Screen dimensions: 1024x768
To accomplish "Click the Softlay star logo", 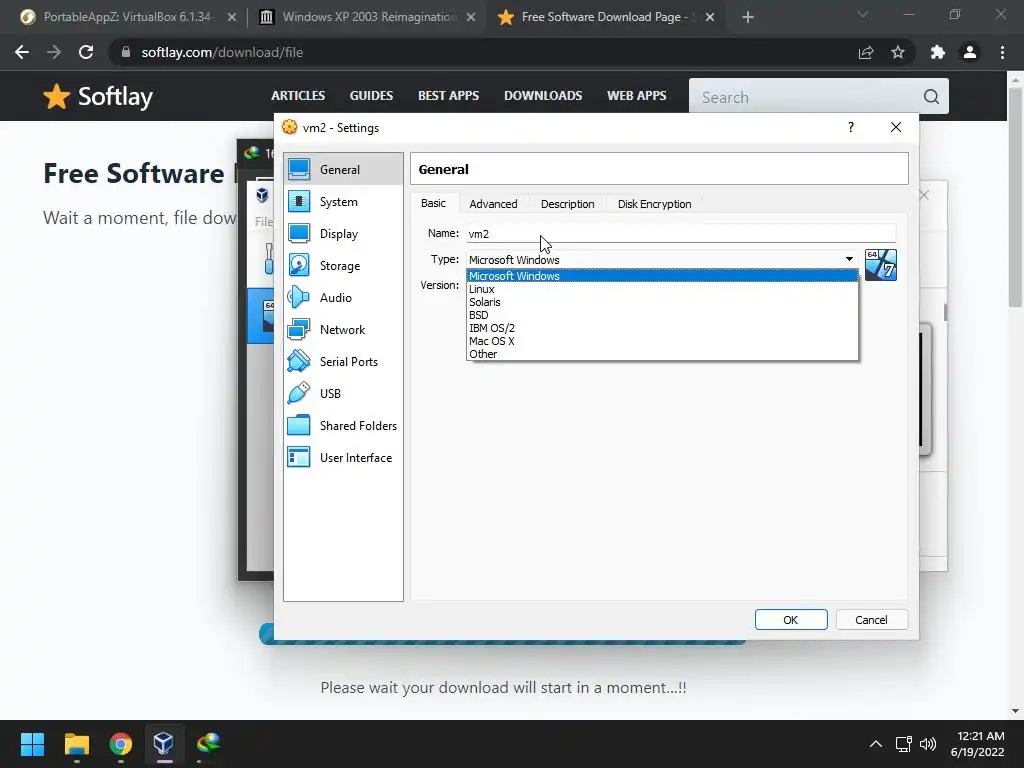I will [57, 97].
